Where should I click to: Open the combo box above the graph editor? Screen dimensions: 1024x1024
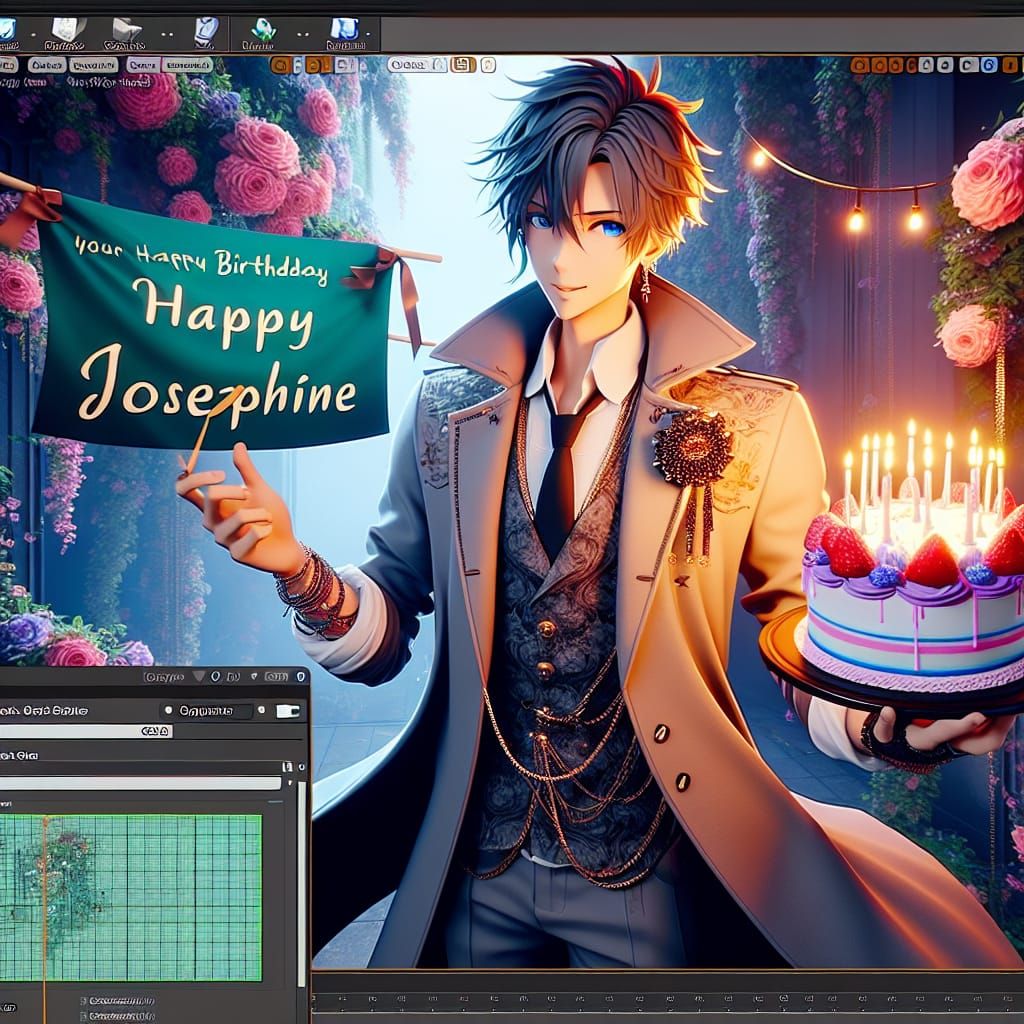click(x=206, y=710)
